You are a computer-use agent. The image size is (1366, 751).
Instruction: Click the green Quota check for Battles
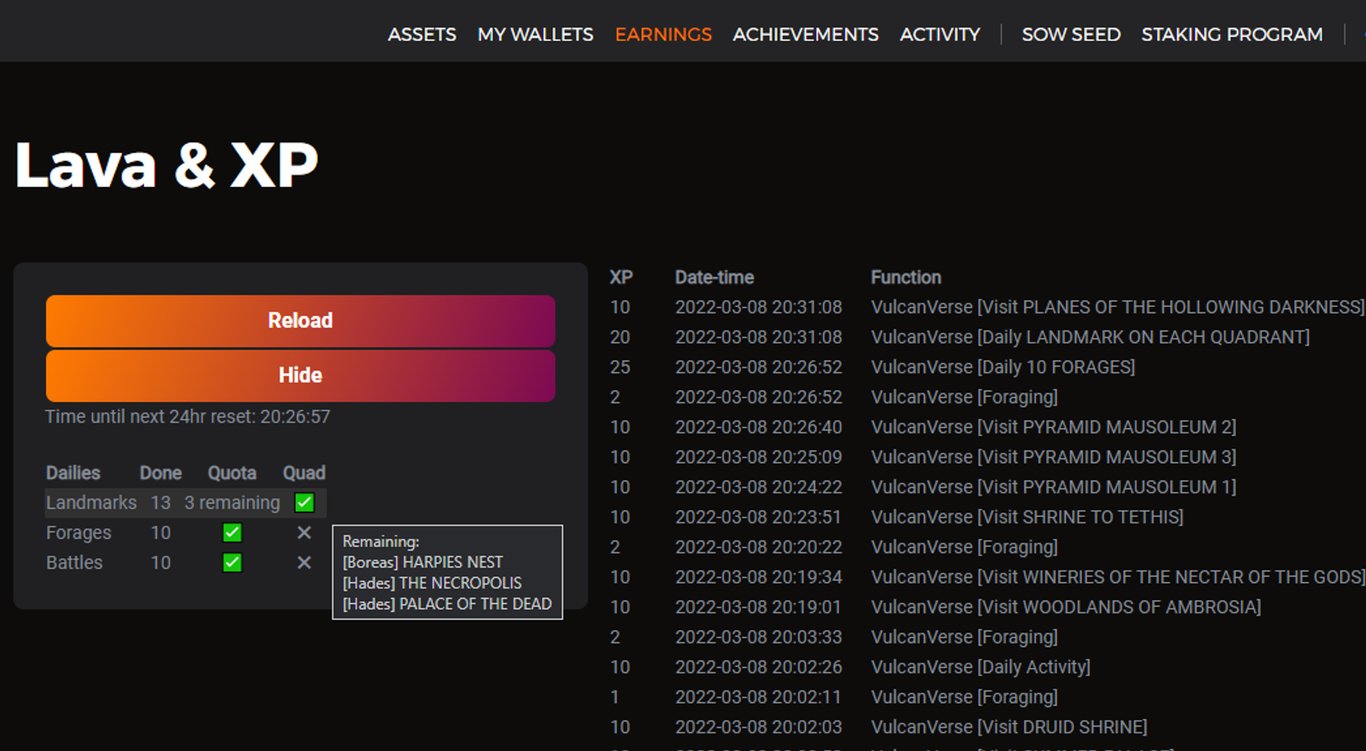pos(232,562)
